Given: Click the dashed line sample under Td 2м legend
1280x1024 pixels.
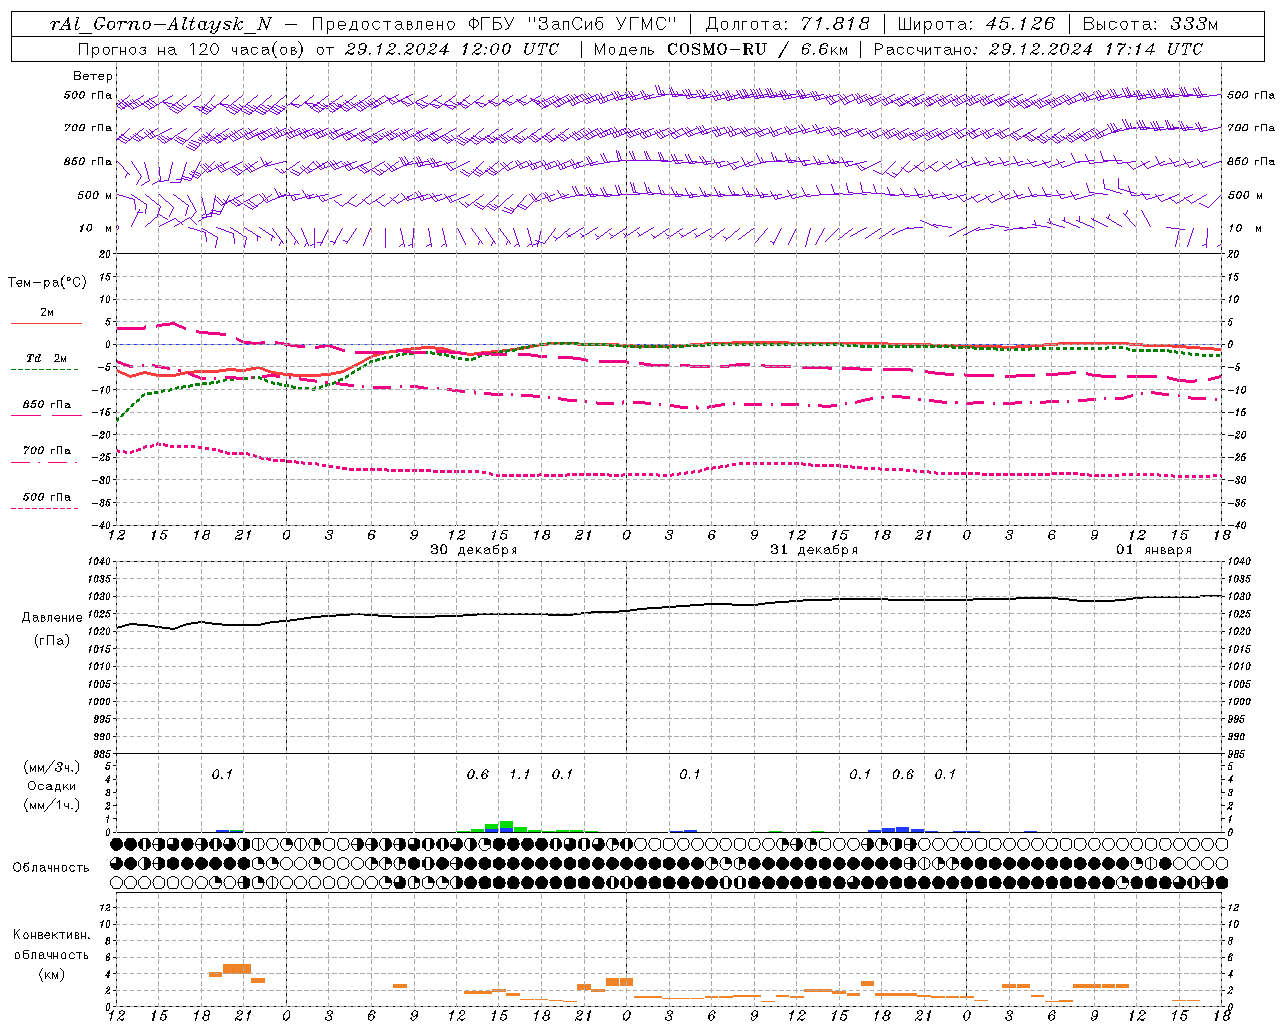Looking at the screenshot, I should coord(45,370).
